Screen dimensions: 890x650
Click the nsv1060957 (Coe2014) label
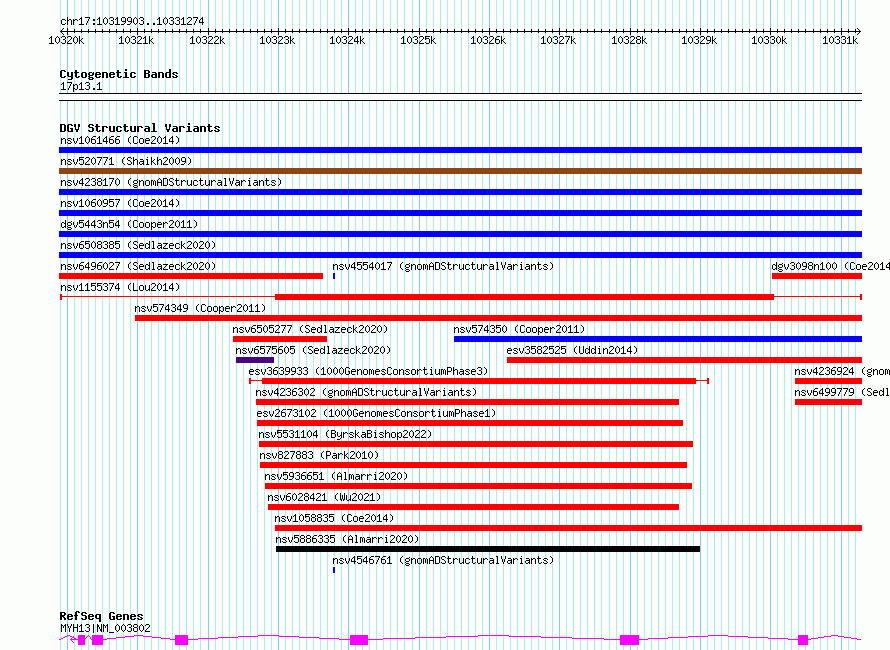tap(120, 203)
